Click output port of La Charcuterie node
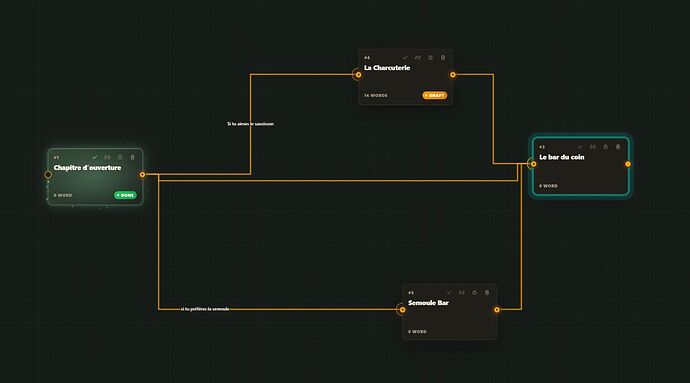Screen dimensions: 690x383 click(x=453, y=75)
